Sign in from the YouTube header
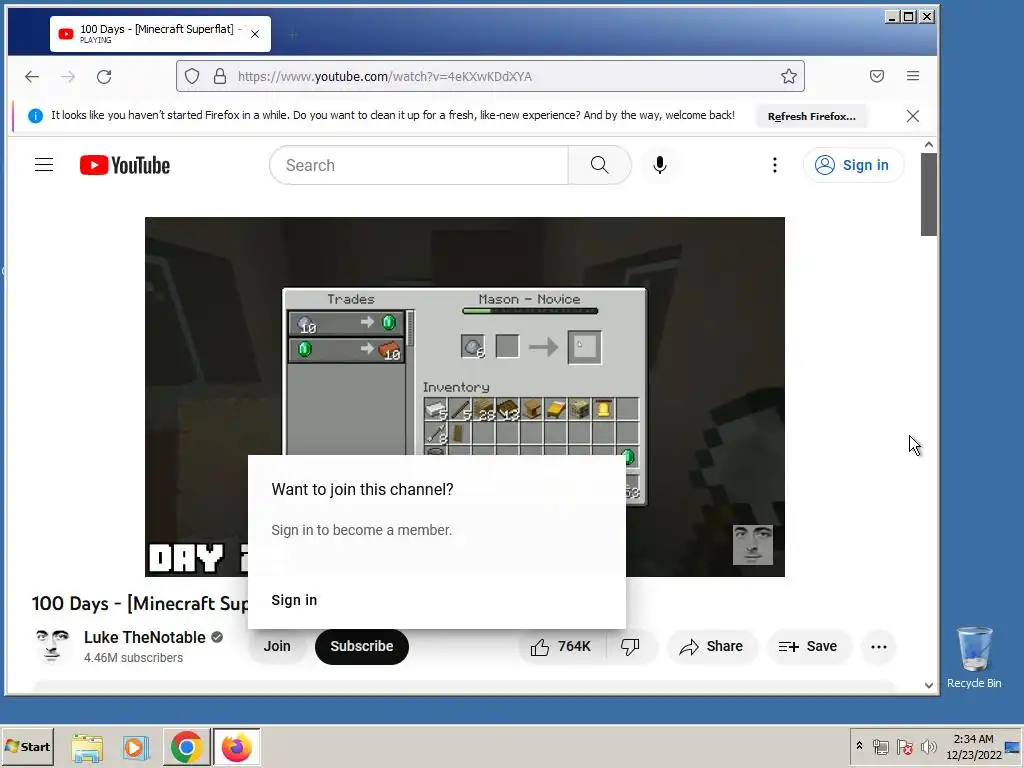 [x=853, y=165]
